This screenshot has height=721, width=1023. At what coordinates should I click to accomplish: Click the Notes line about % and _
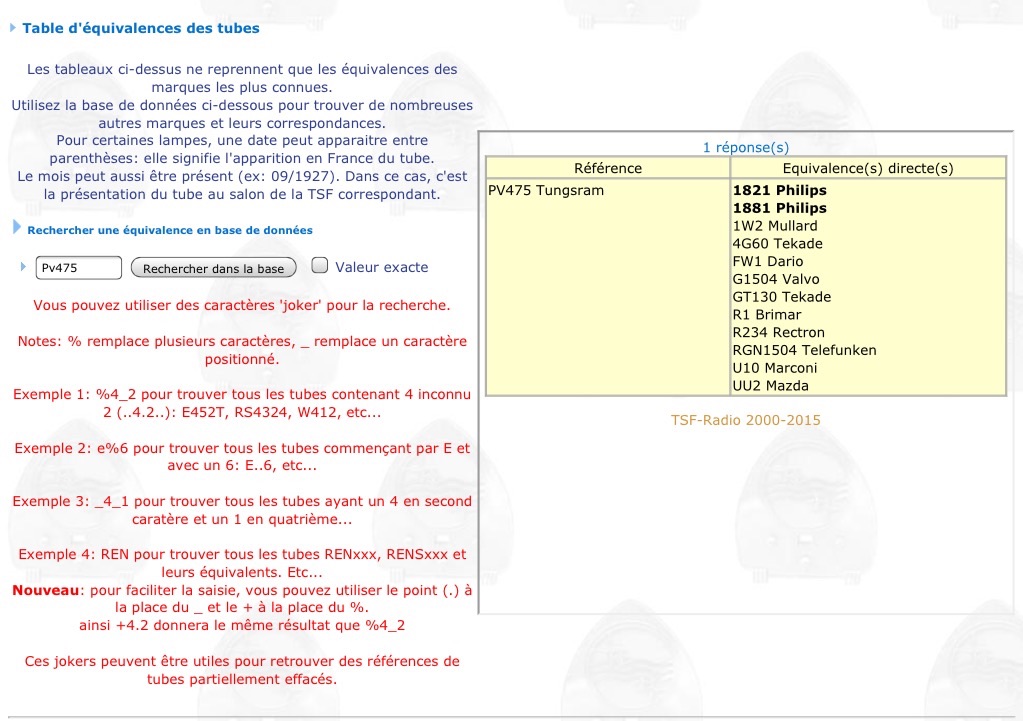coord(242,350)
